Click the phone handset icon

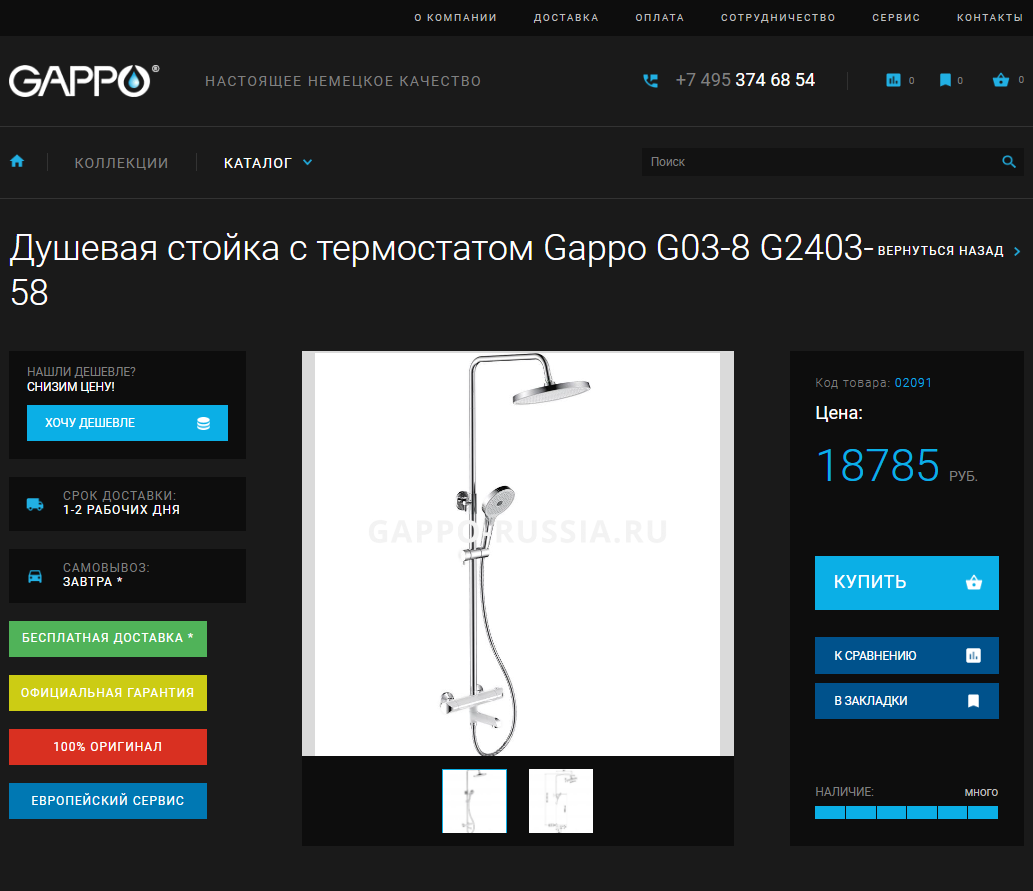point(650,80)
